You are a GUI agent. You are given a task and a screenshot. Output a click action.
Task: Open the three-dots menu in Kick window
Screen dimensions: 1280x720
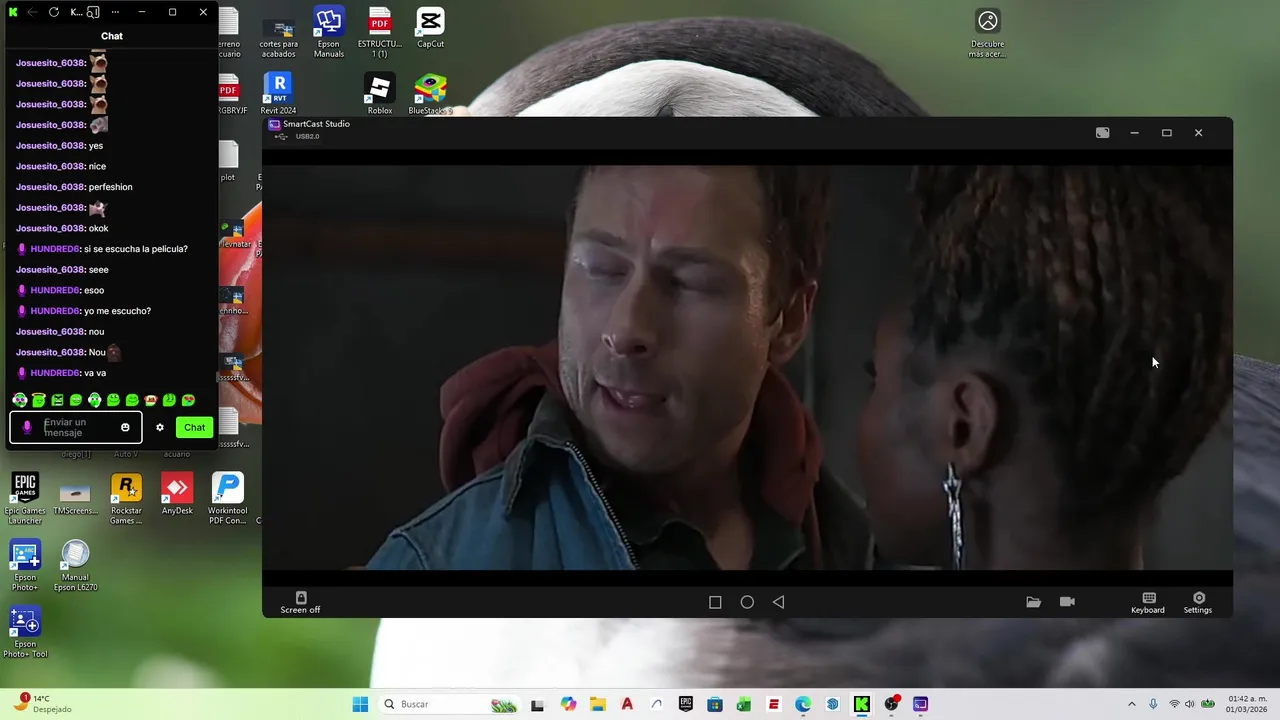click(x=115, y=12)
